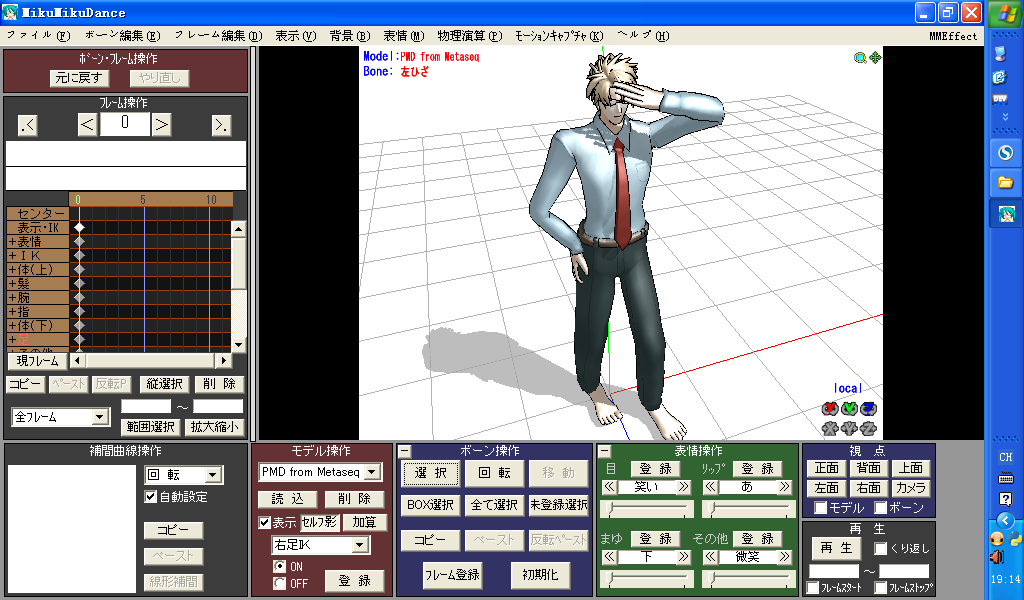Click the green Y-axis rotation handle icon

[x=849, y=409]
